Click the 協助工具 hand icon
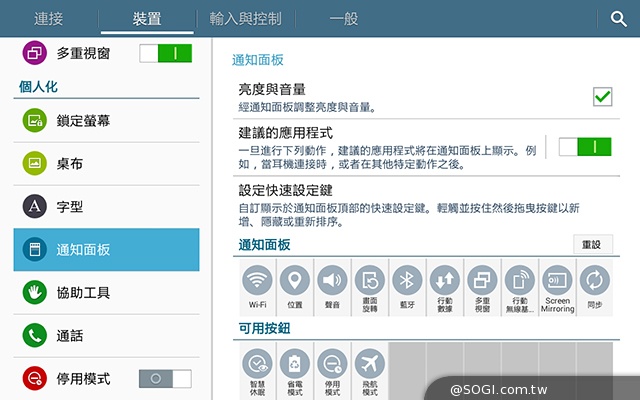The image size is (640, 400). (x=35, y=293)
